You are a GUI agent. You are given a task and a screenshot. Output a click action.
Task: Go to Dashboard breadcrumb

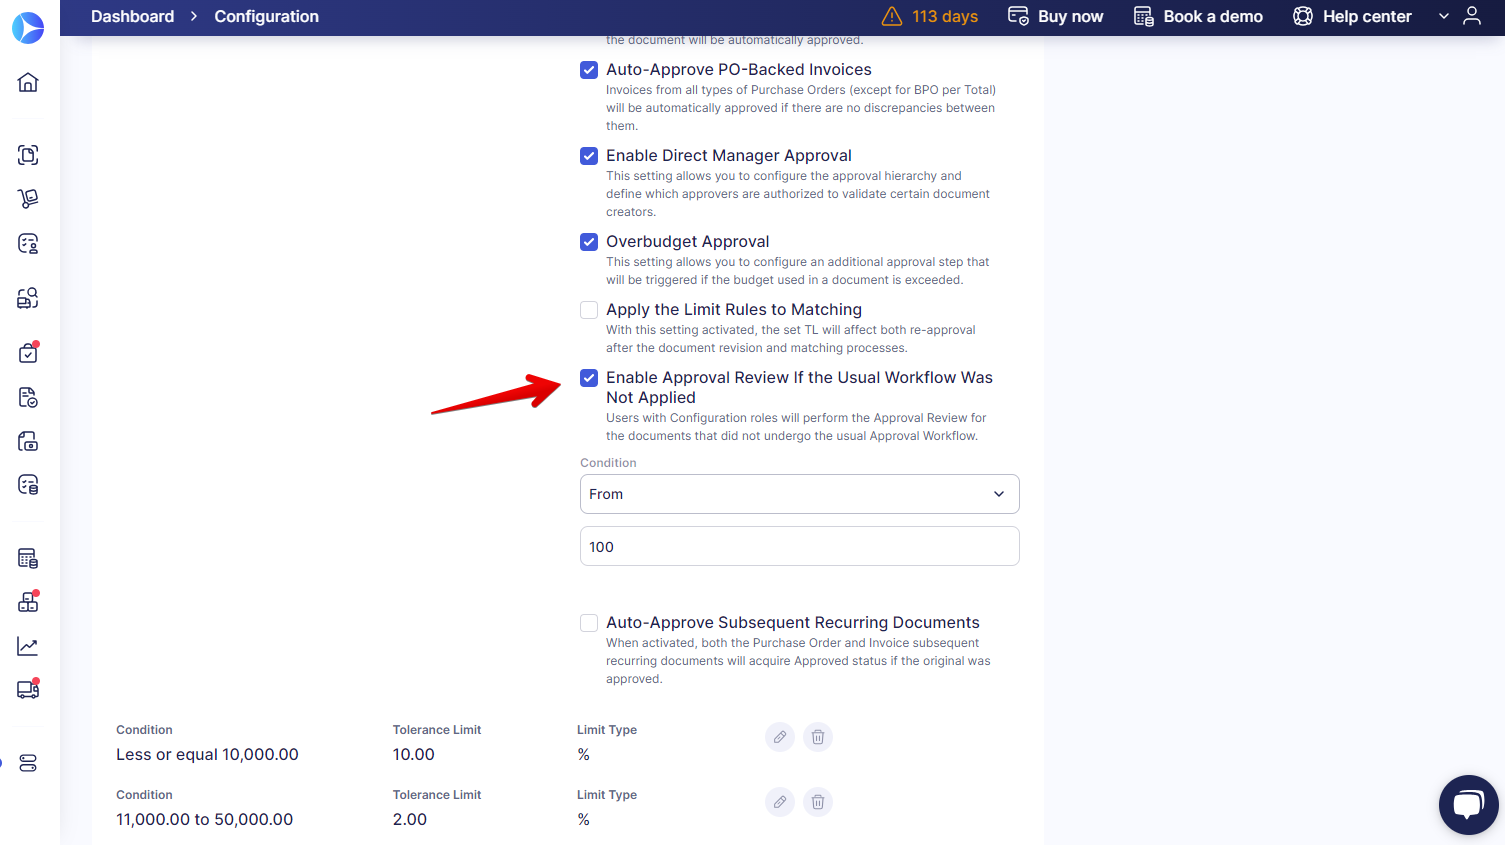(x=132, y=16)
